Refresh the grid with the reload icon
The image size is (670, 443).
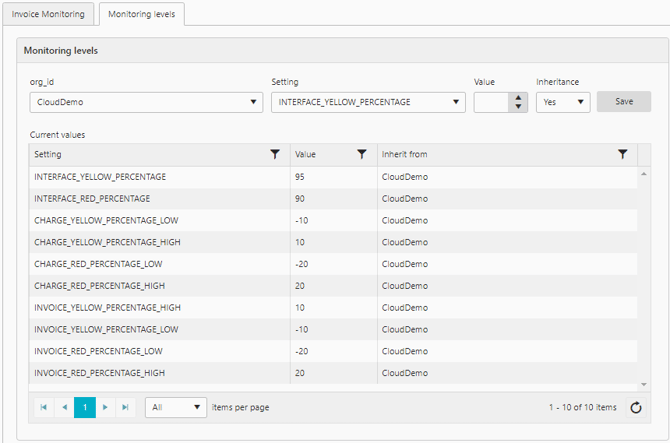click(x=636, y=408)
